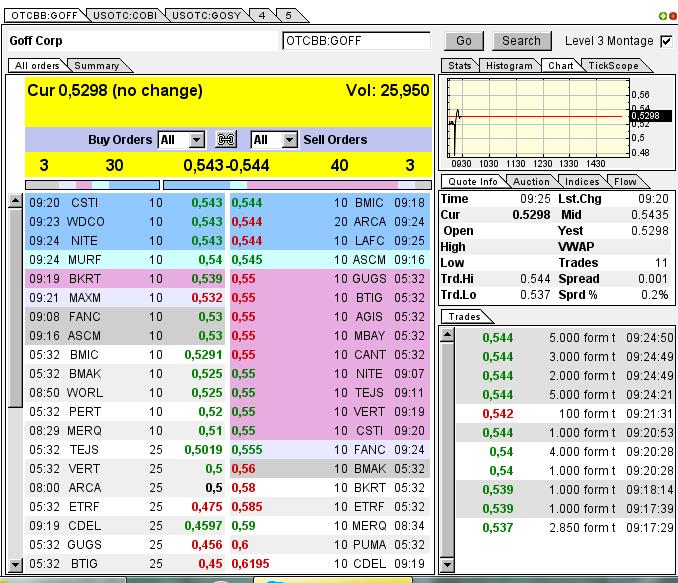
Task: Open workspace tab 5
Action: [288, 16]
